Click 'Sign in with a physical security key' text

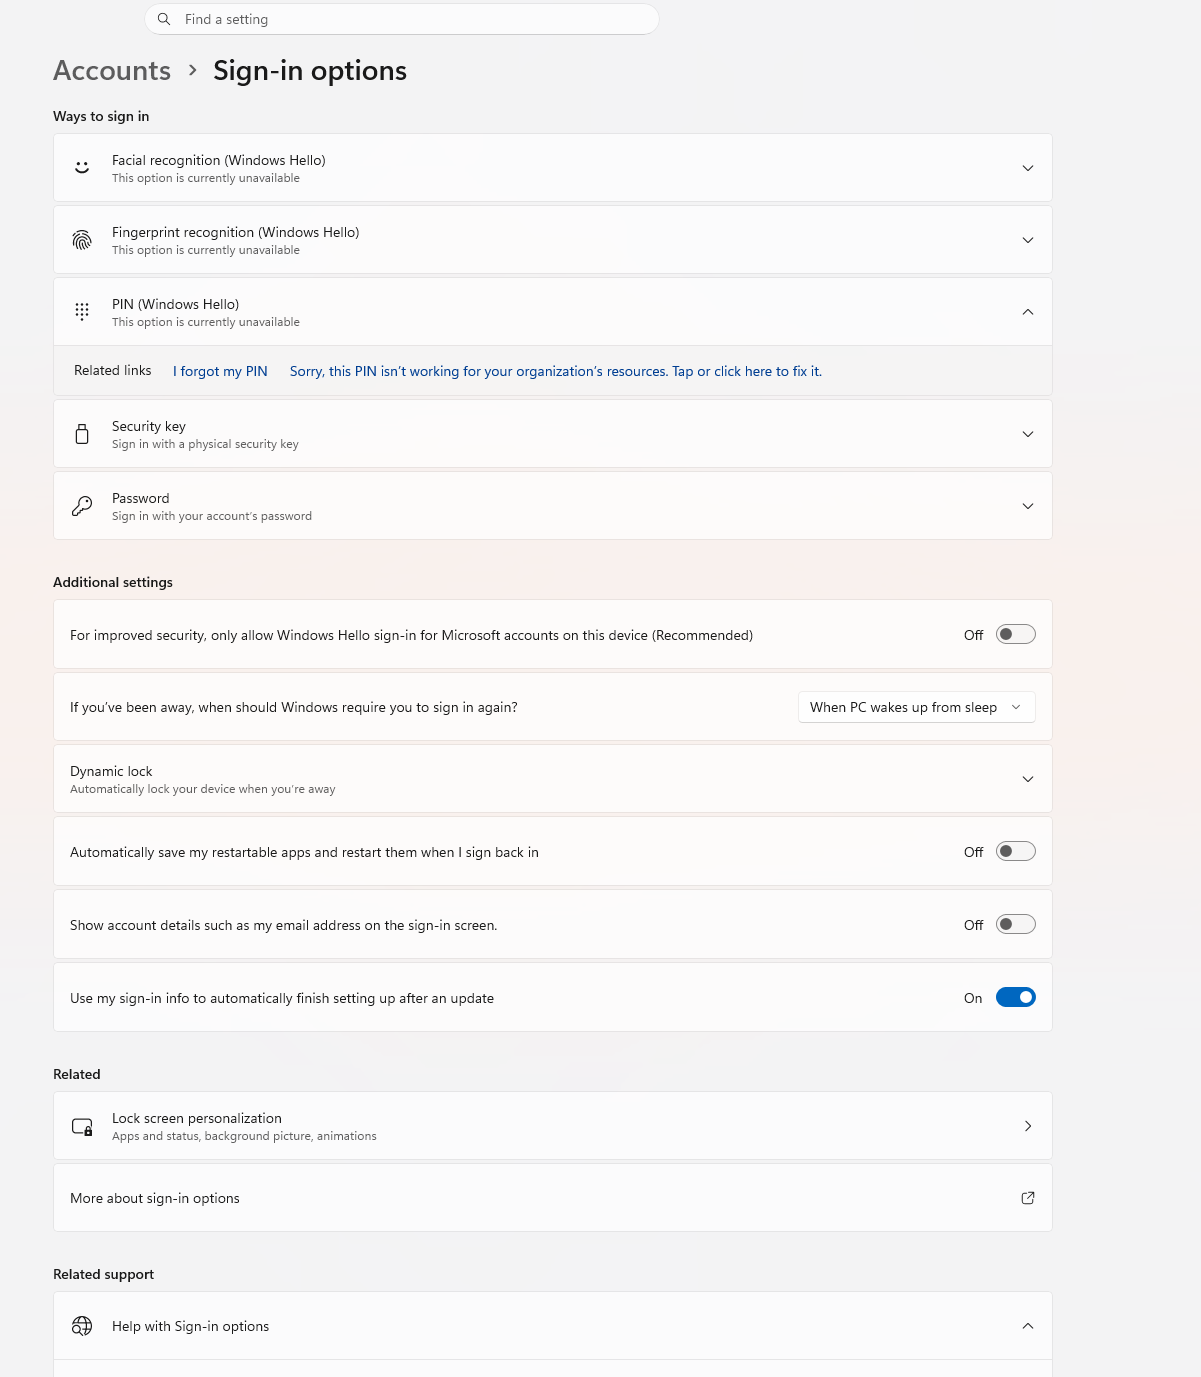[205, 444]
